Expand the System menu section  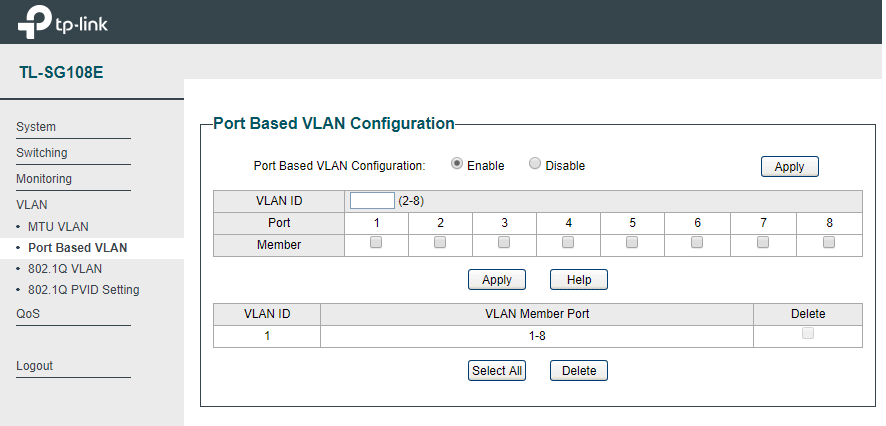pyautogui.click(x=36, y=127)
